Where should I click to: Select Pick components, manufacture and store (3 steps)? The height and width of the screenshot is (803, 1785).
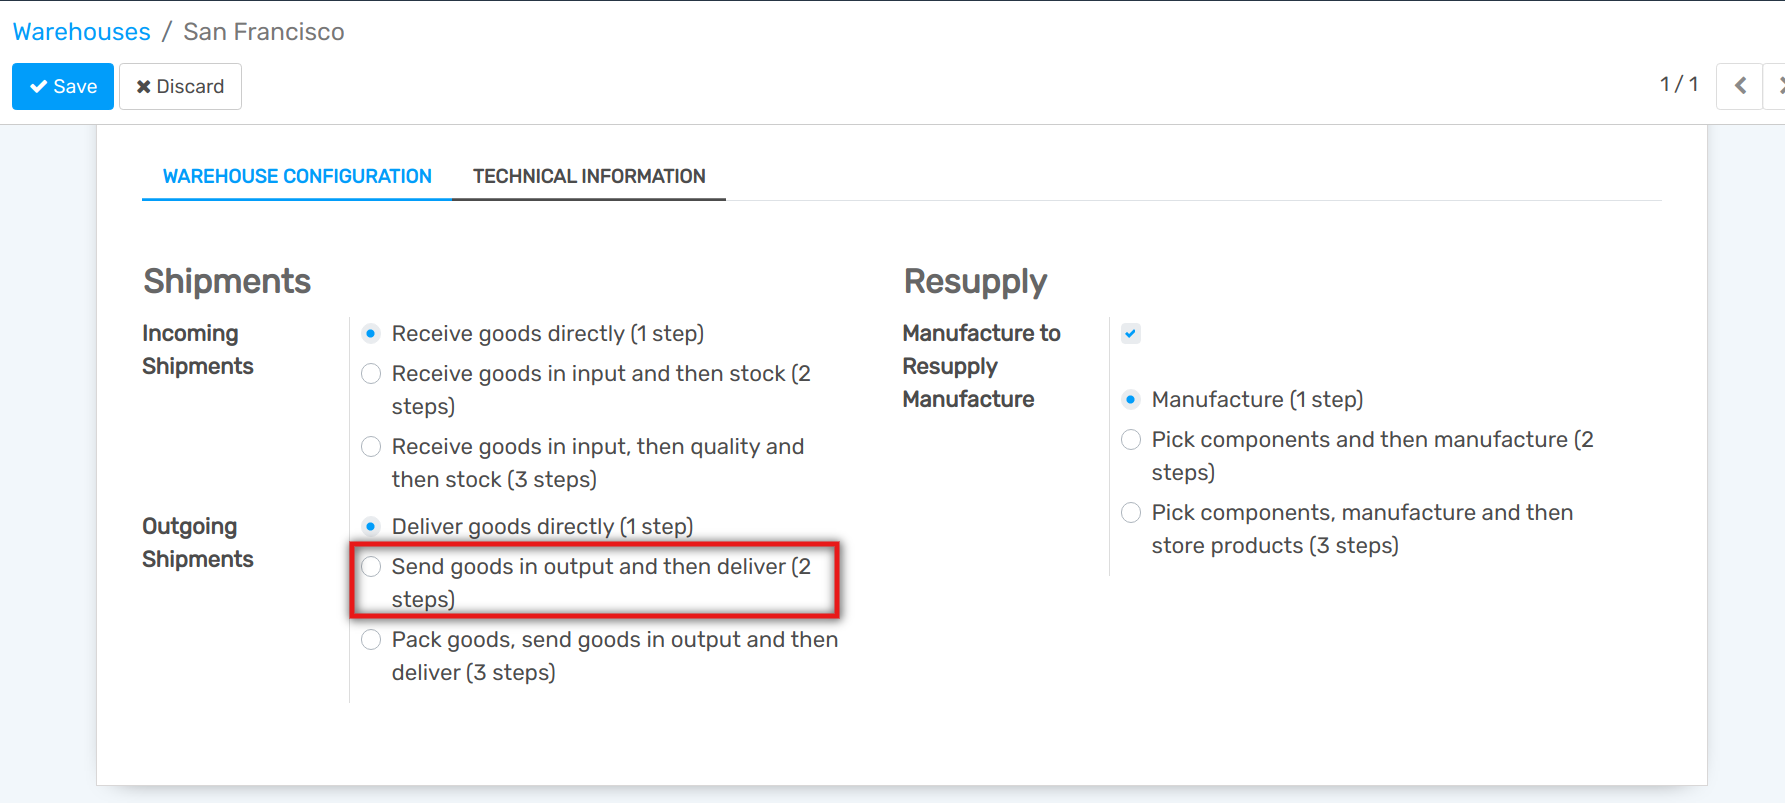(1131, 513)
